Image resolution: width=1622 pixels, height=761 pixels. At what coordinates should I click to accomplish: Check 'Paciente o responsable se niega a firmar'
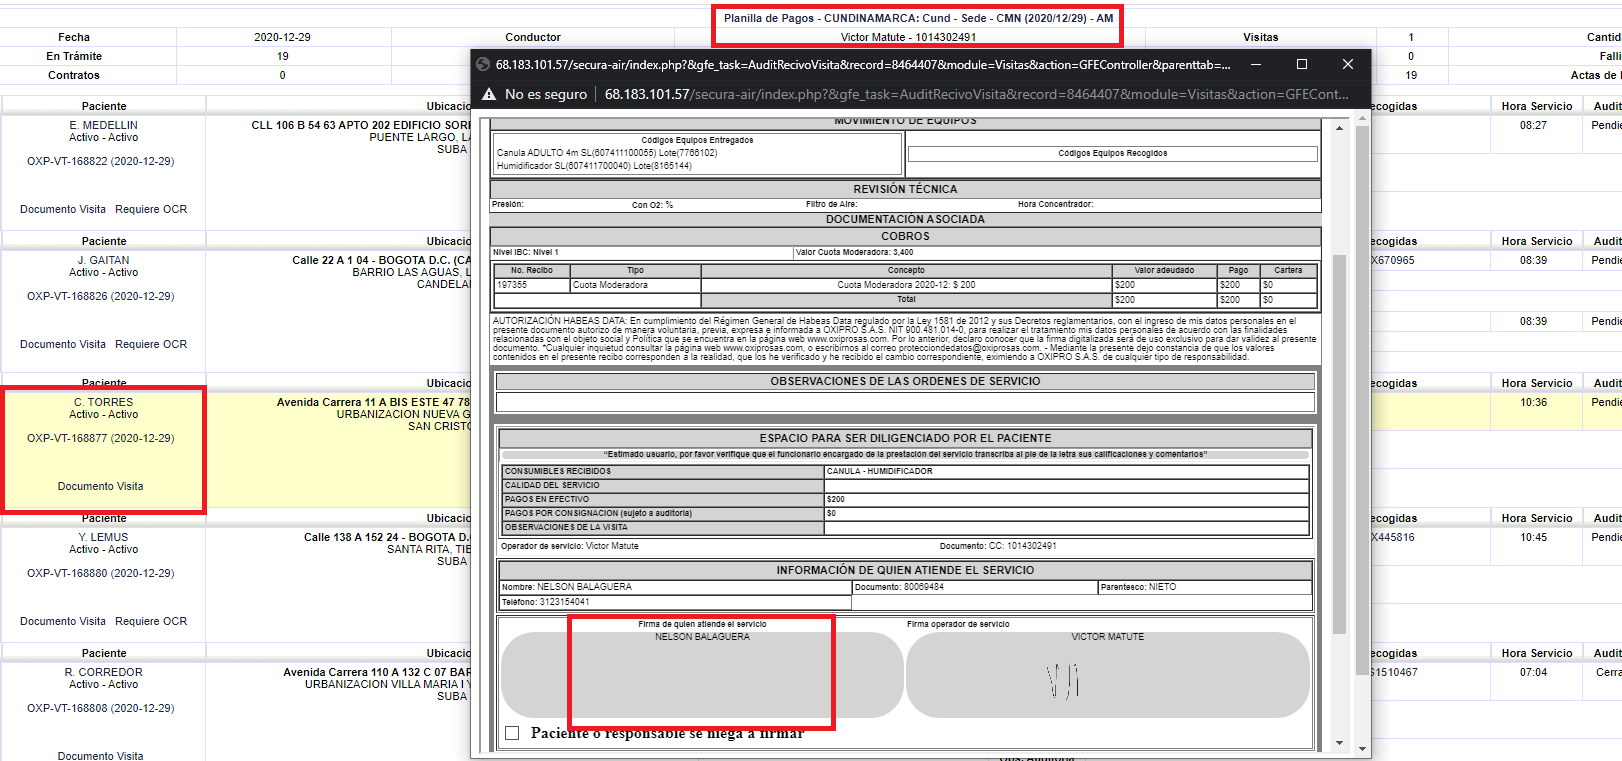[512, 733]
